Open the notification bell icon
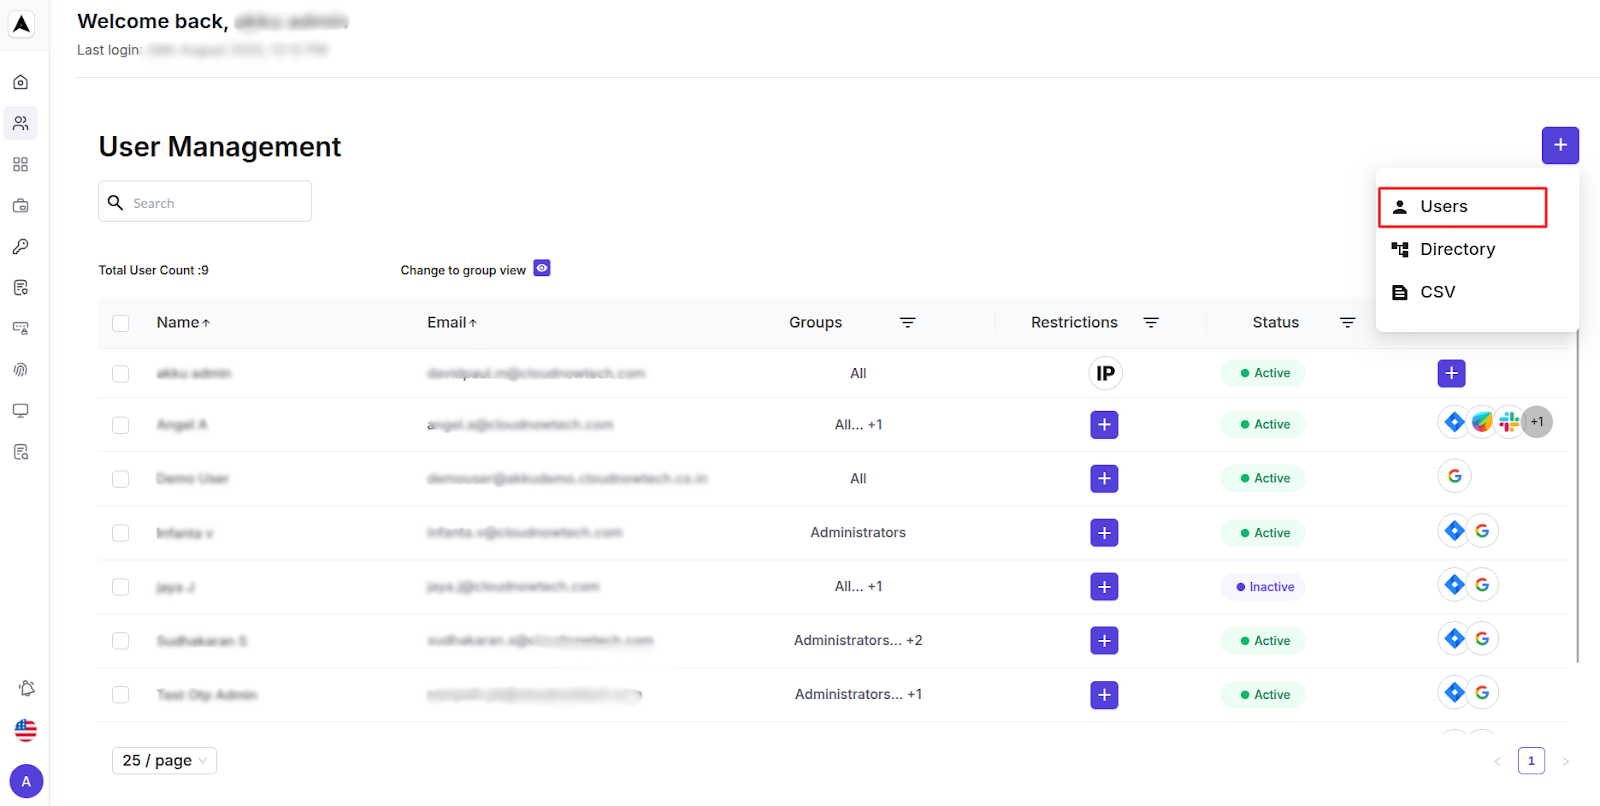1600x806 pixels. pos(26,688)
